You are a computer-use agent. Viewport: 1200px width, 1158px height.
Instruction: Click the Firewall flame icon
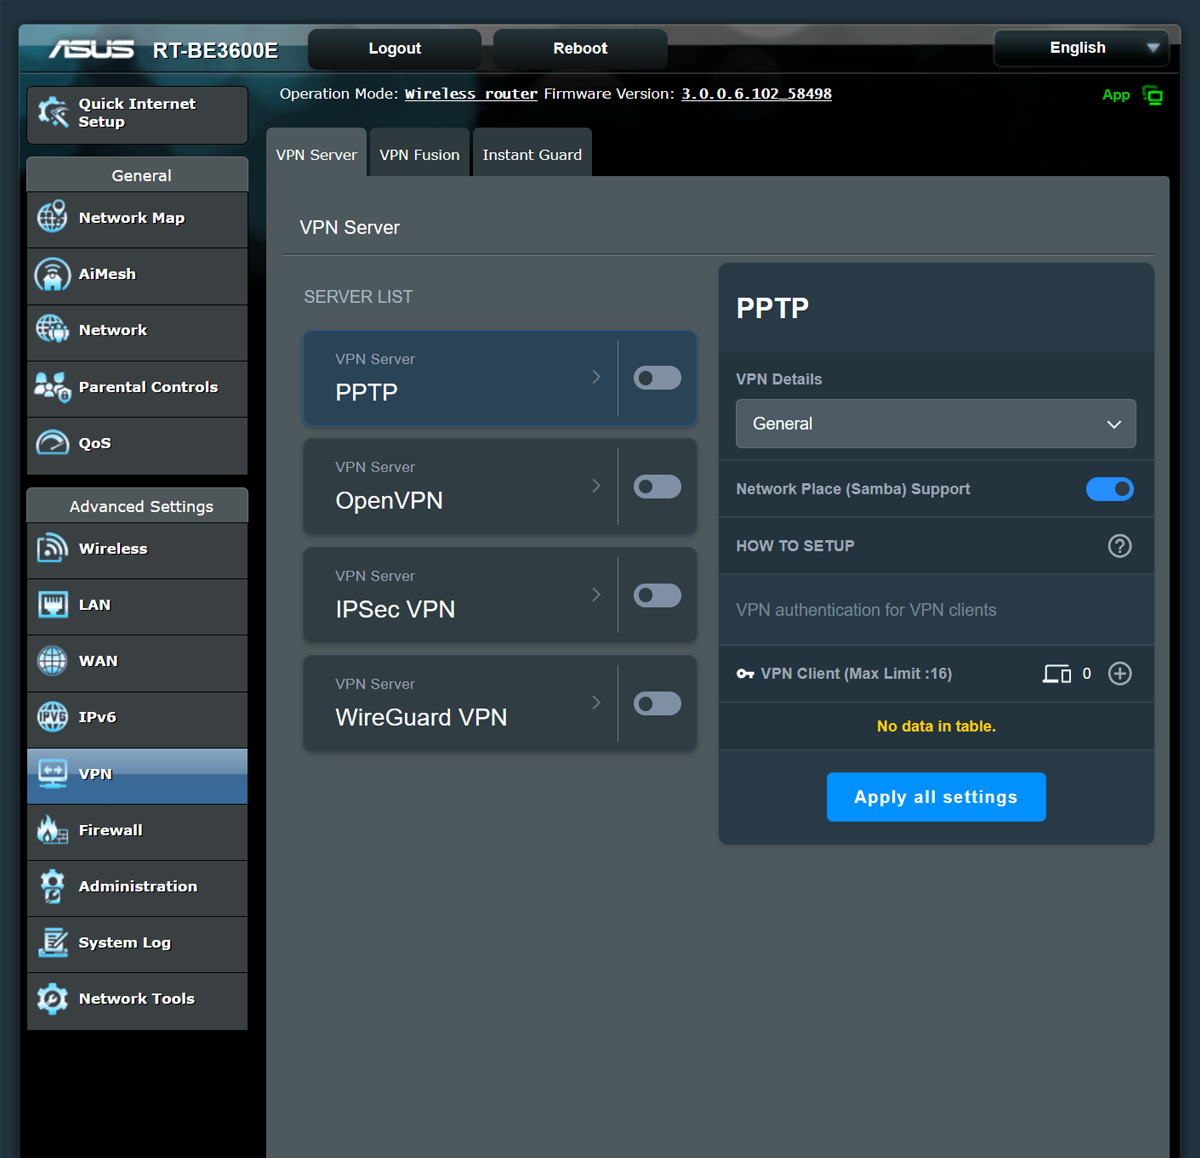point(52,830)
